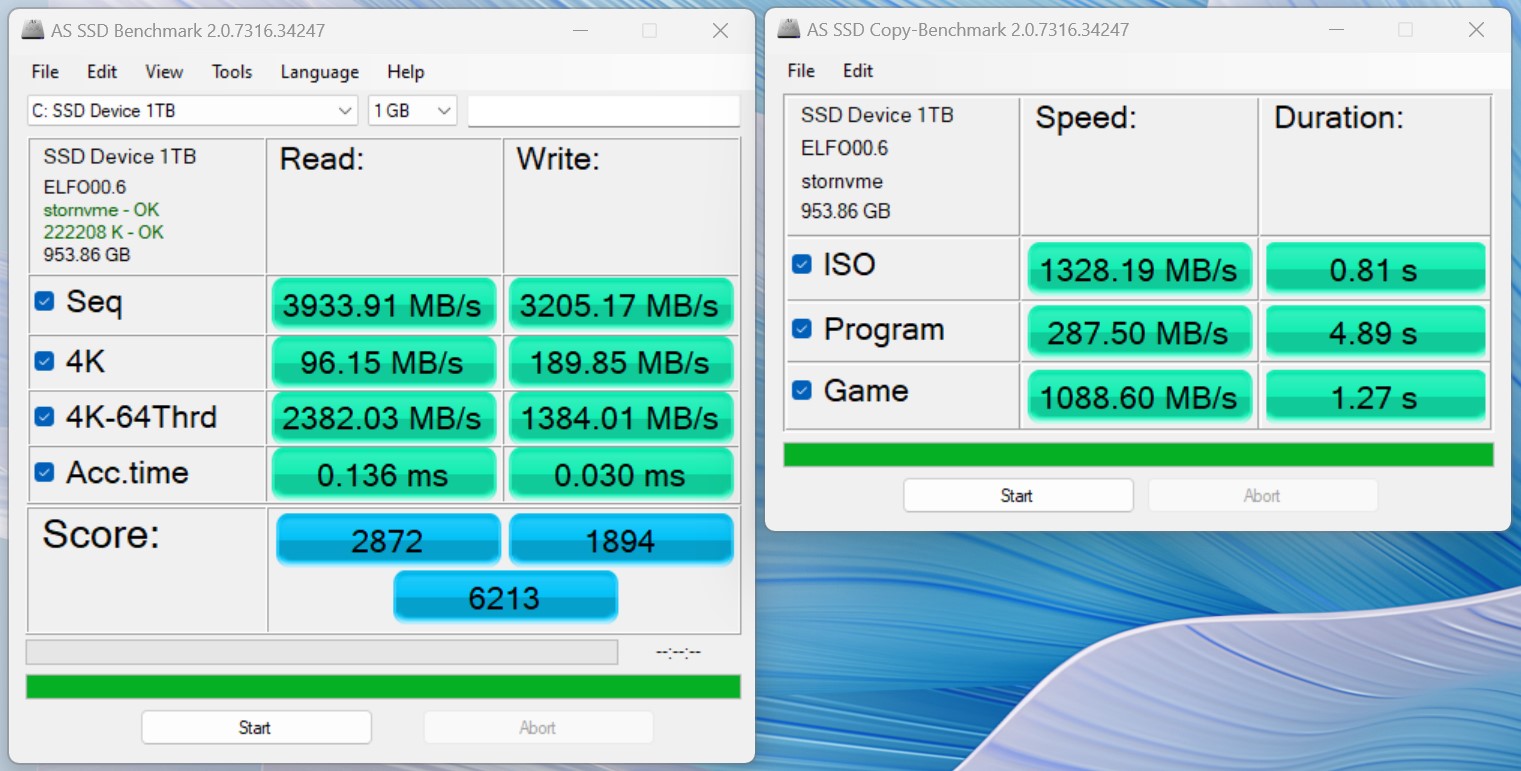Uncheck the ISO copy test checkbox
Image resolution: width=1521 pixels, height=771 pixels.
801,264
